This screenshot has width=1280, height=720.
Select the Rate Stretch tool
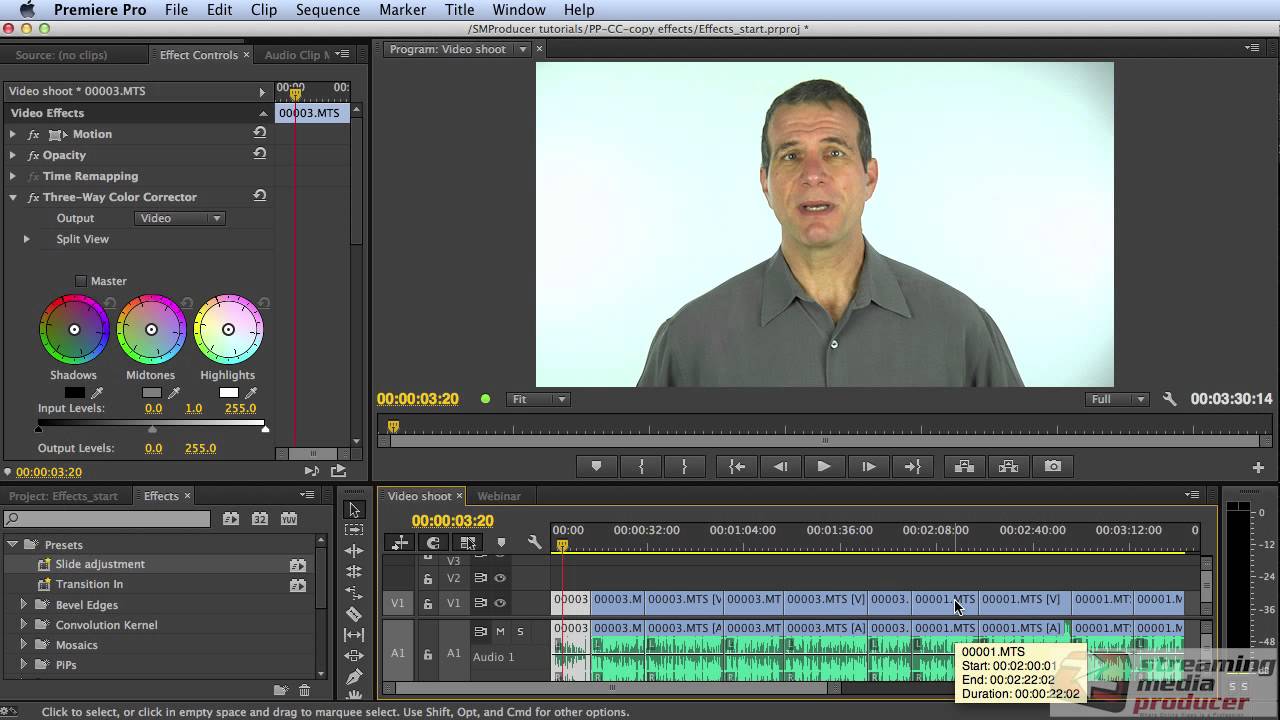[x=354, y=593]
